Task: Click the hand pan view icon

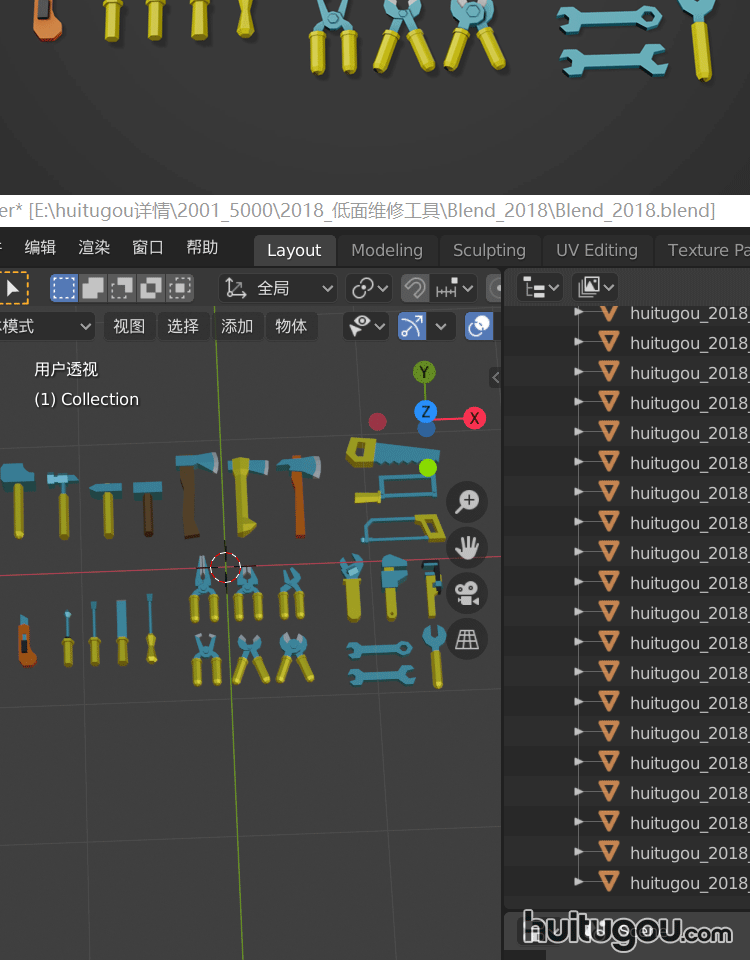Action: point(467,547)
